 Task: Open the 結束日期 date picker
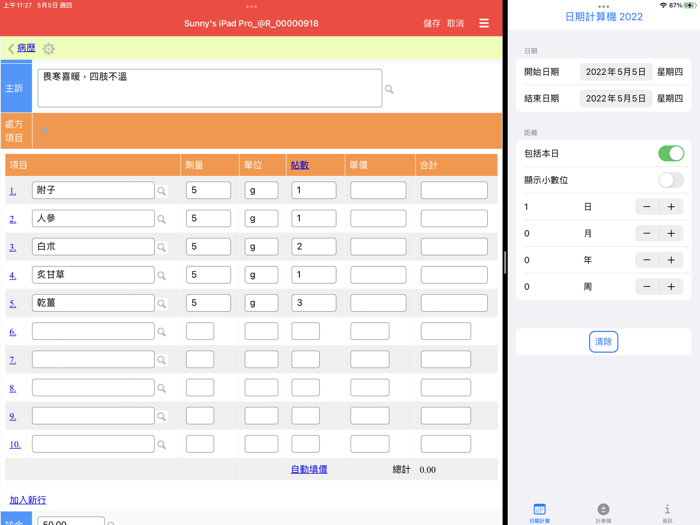(x=616, y=99)
